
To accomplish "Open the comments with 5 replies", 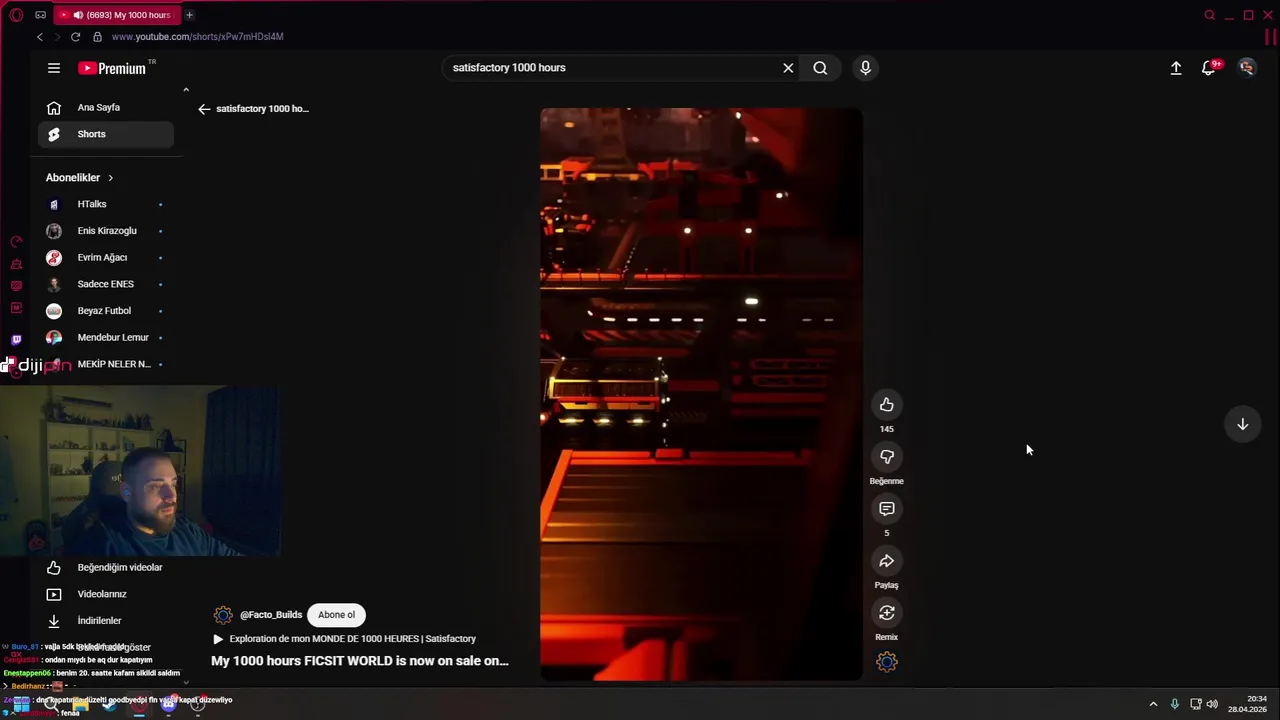I will (887, 509).
